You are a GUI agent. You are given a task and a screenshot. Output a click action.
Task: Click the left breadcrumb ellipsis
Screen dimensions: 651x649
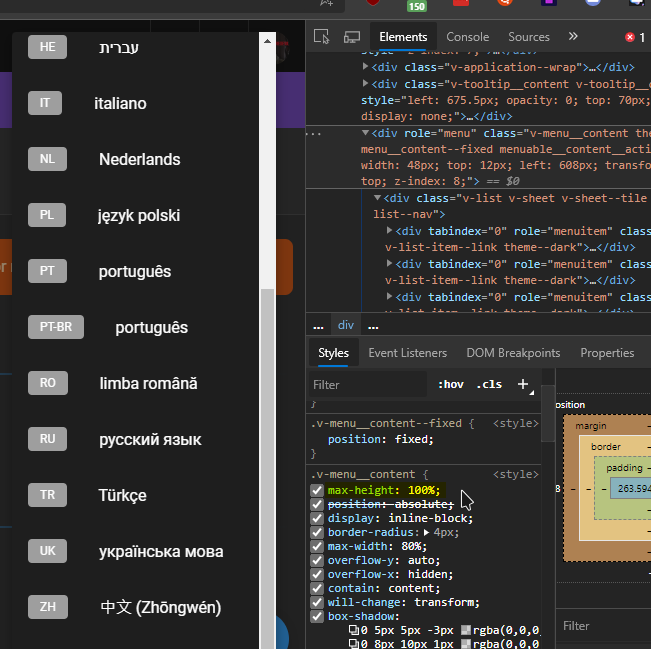pyautogui.click(x=318, y=326)
